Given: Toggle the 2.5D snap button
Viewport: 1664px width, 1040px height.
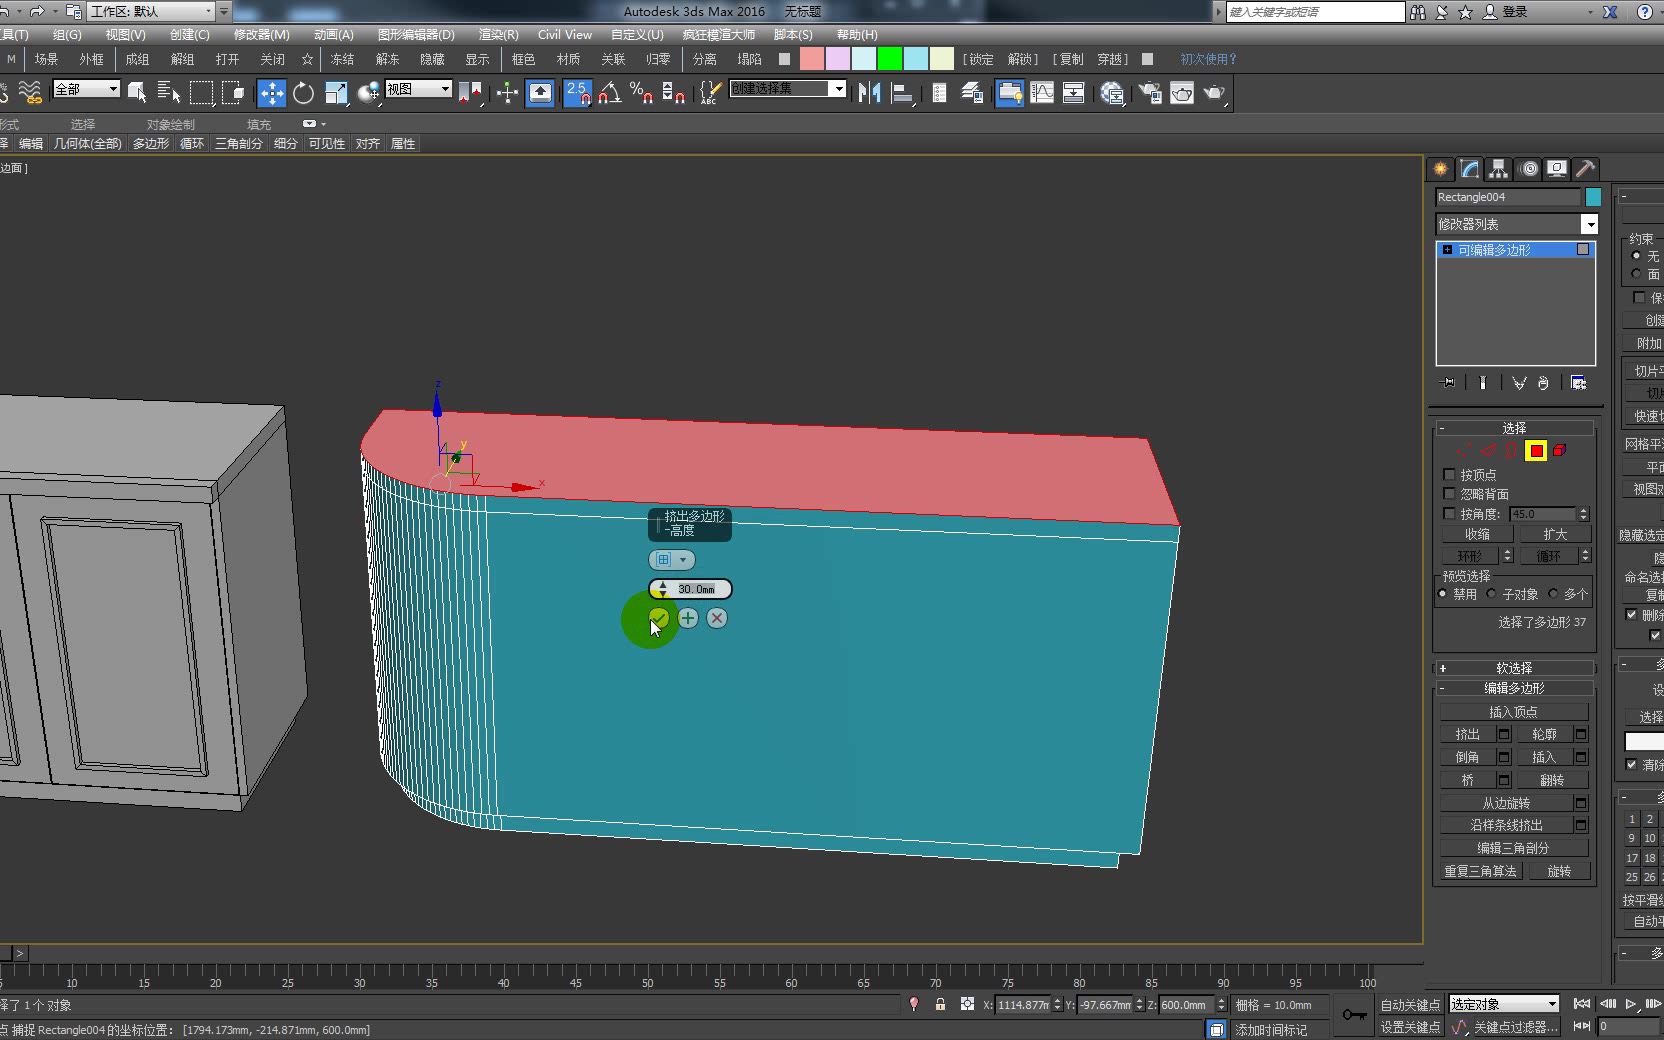Looking at the screenshot, I should 577,93.
